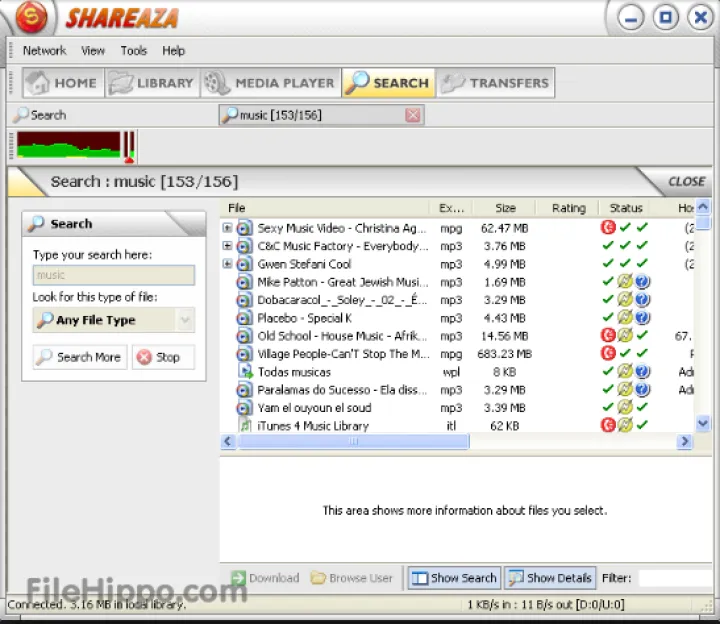Screen dimensions: 720x624
Task: Expand the Sexy Music Video result
Action: [x=228, y=228]
